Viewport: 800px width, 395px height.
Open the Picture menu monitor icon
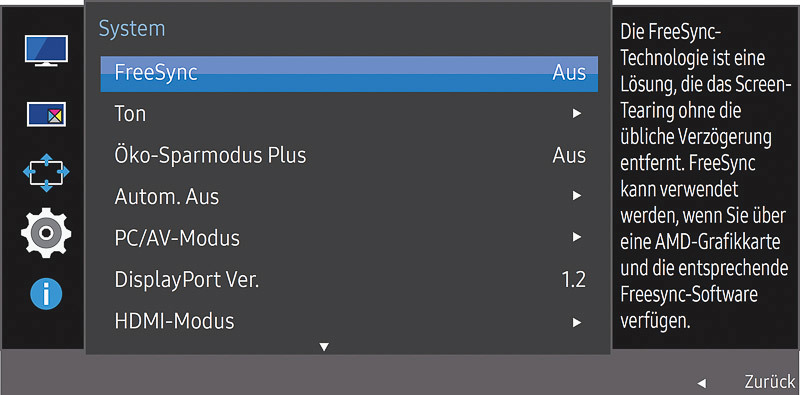tap(46, 51)
